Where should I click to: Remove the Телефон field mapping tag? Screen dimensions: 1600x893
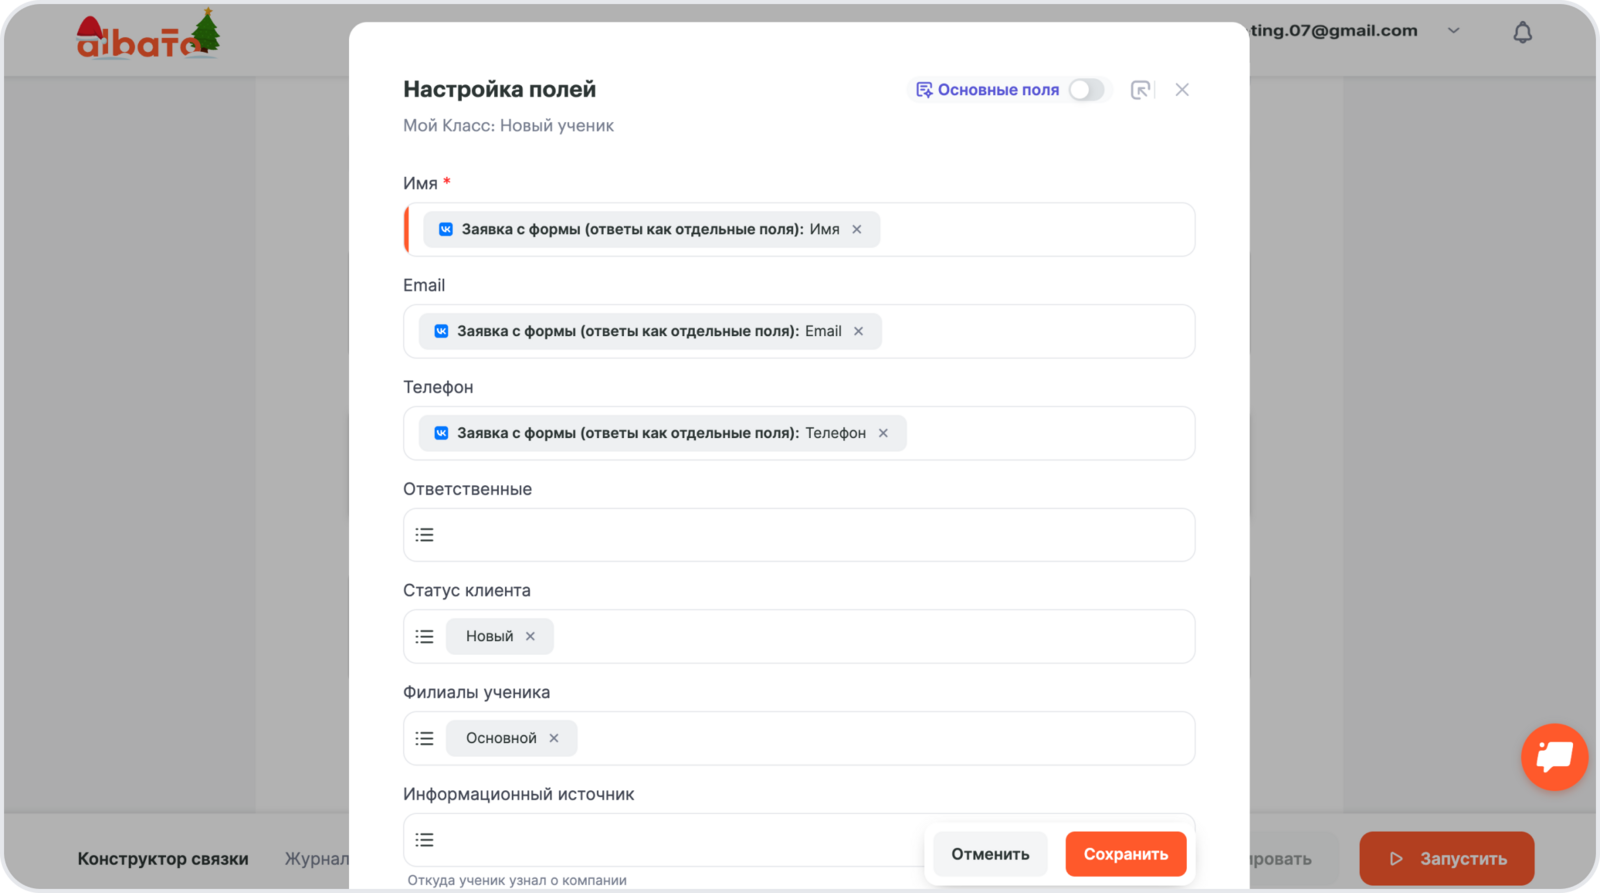coord(883,434)
